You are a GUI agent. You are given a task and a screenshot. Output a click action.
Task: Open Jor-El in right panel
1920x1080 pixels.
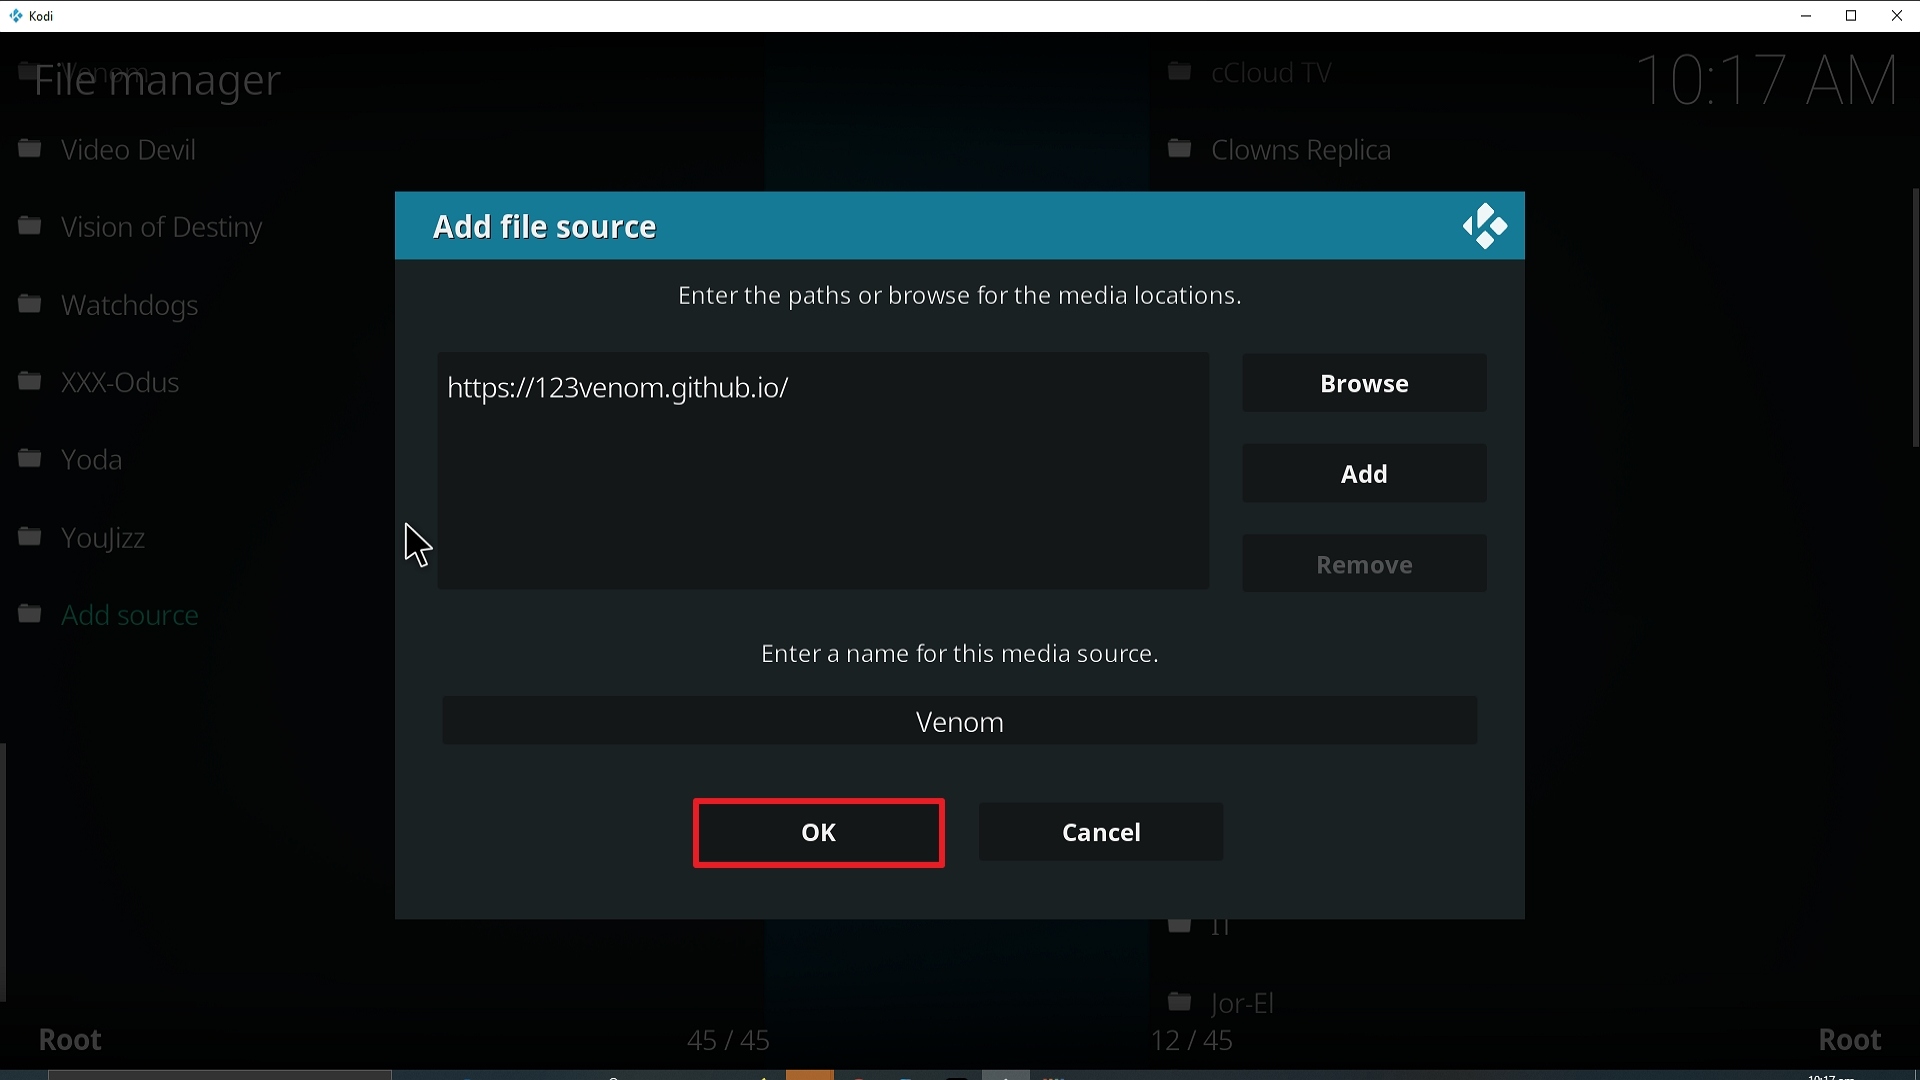(x=1242, y=1003)
